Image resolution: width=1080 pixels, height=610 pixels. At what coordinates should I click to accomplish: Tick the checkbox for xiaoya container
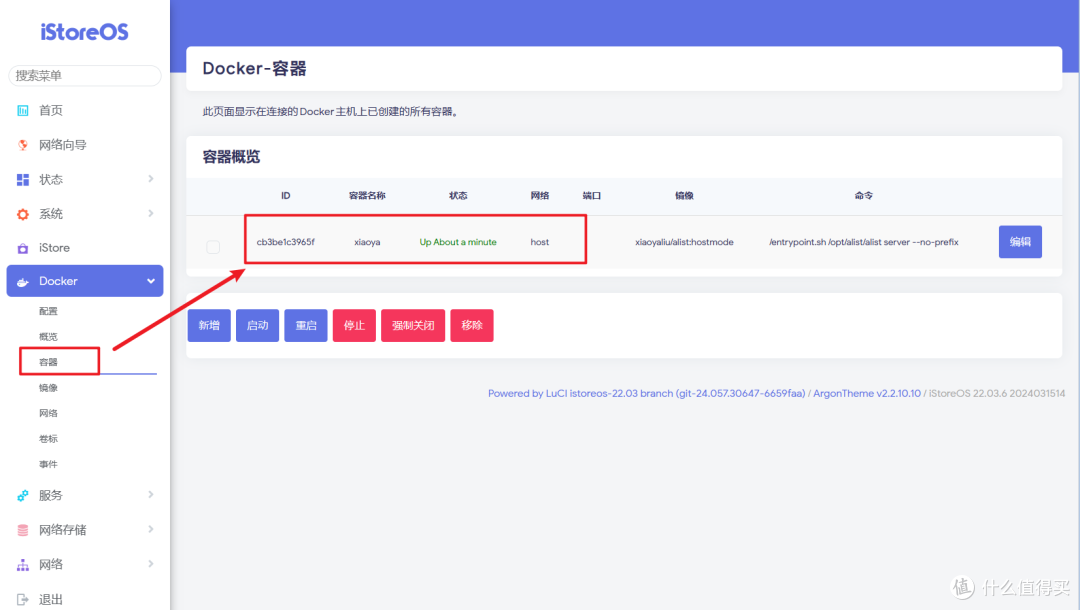(x=213, y=246)
